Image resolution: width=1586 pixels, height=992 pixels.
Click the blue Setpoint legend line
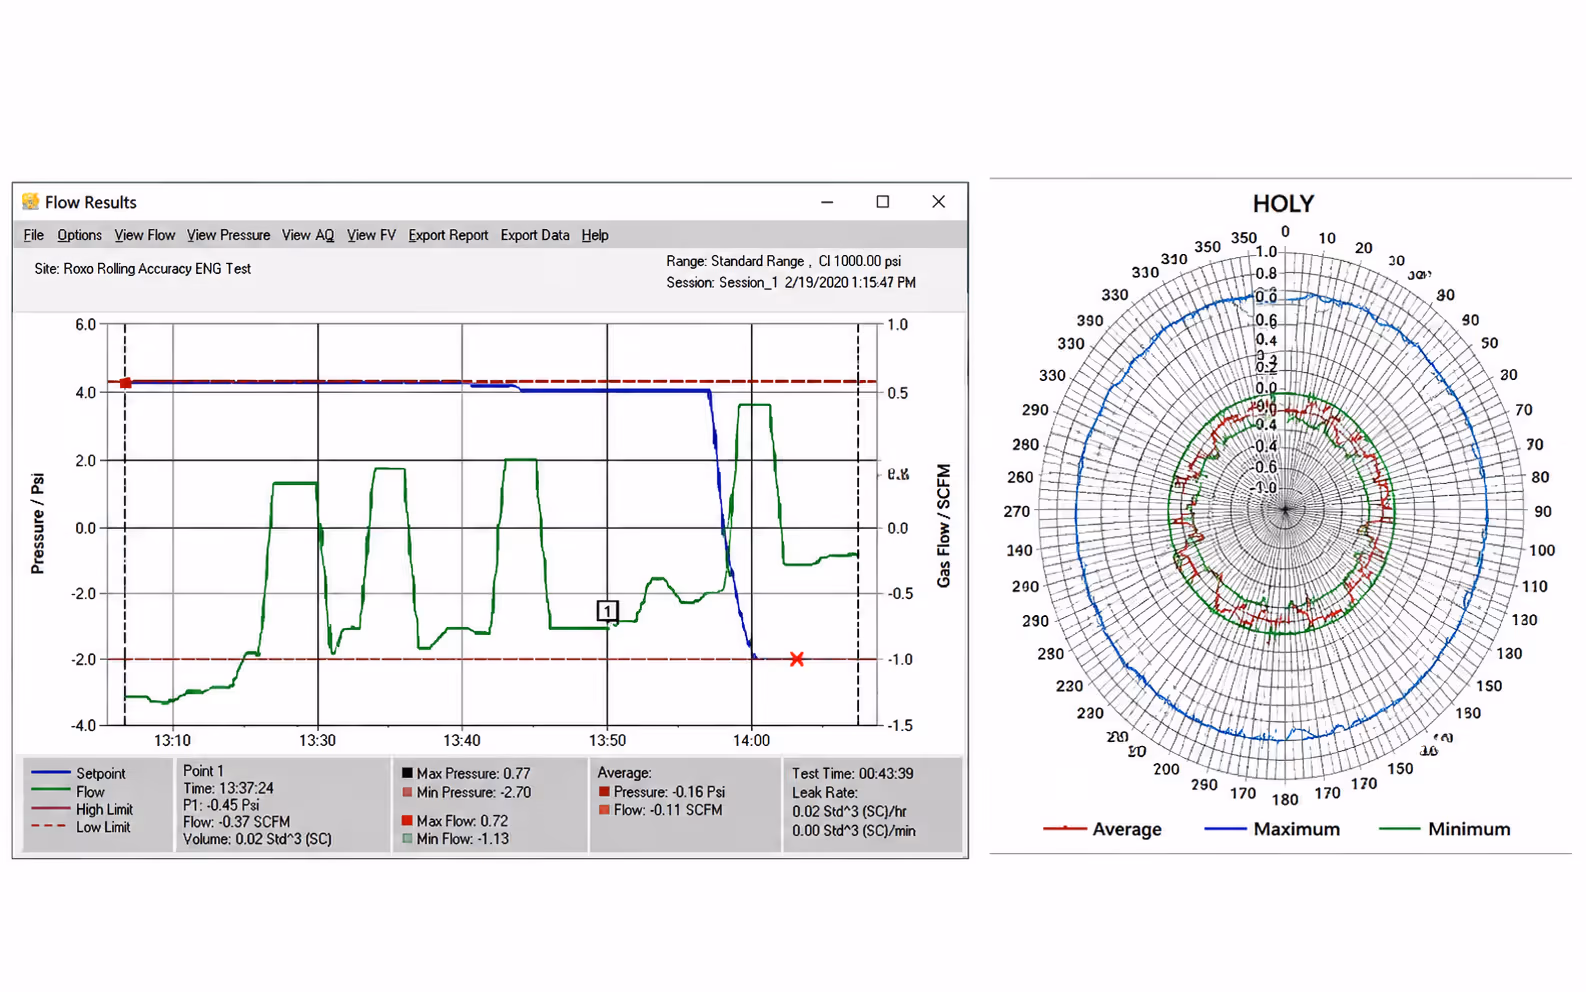click(x=50, y=773)
